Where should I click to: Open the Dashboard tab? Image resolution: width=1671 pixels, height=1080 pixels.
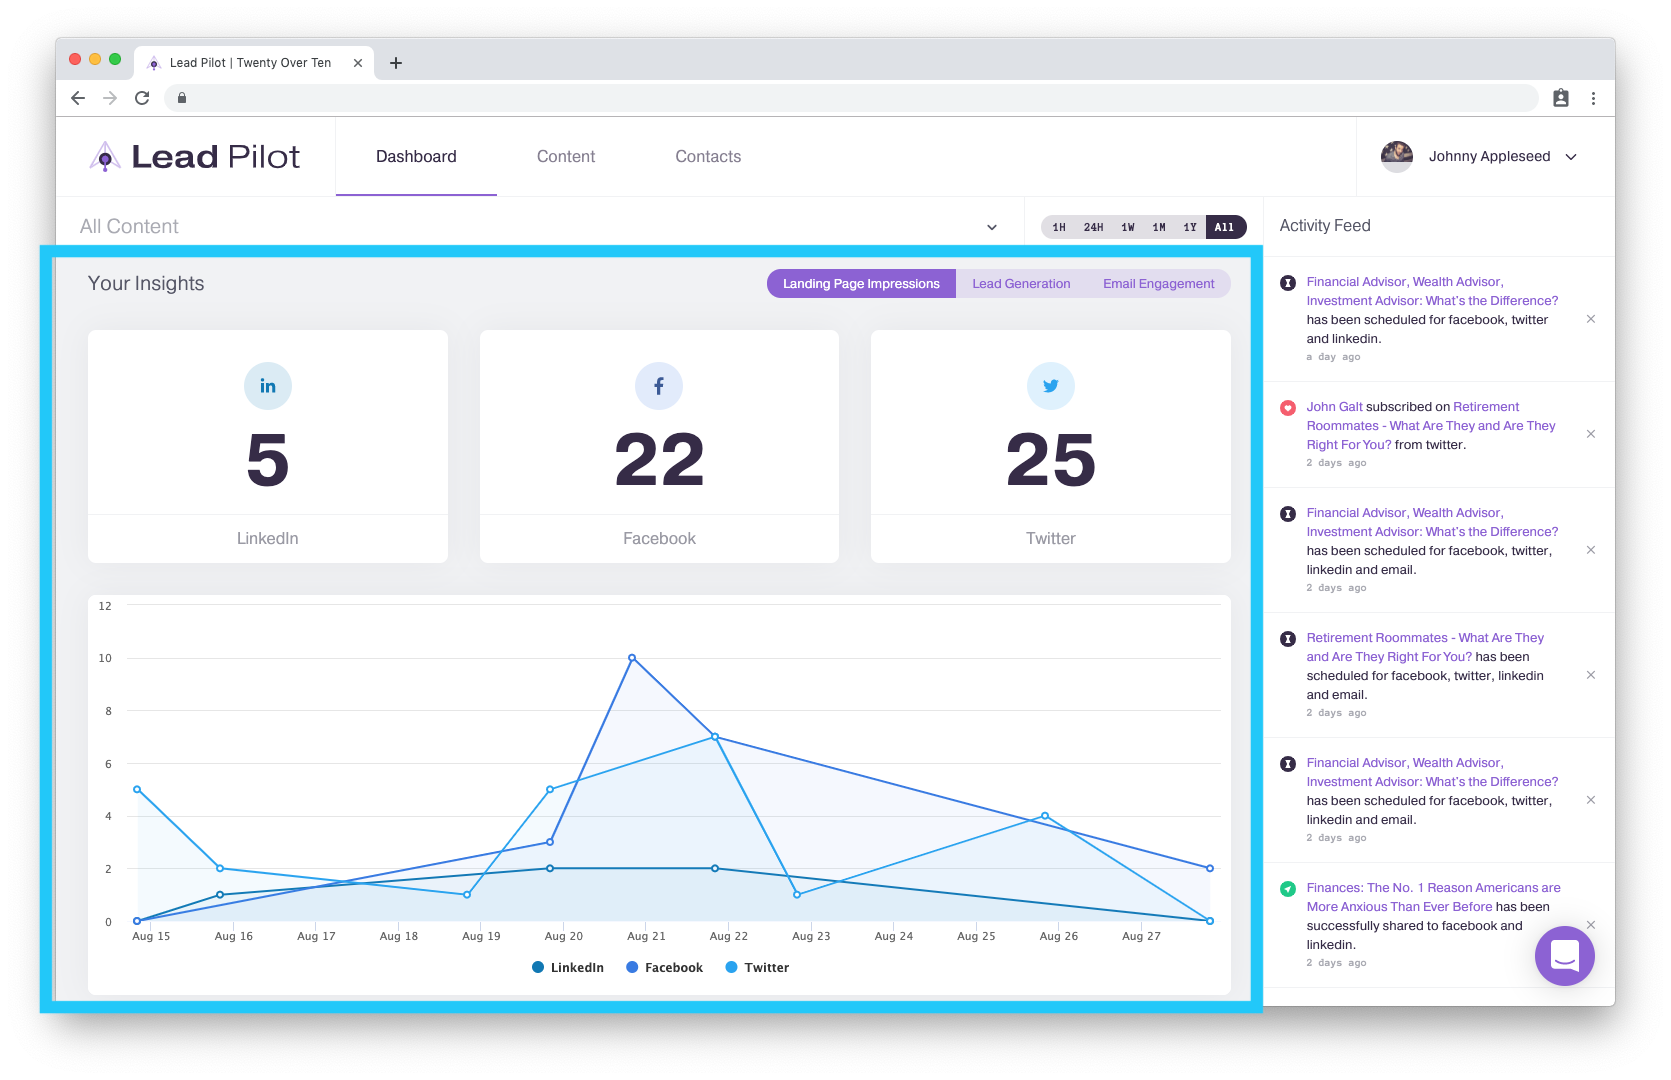pos(416,157)
